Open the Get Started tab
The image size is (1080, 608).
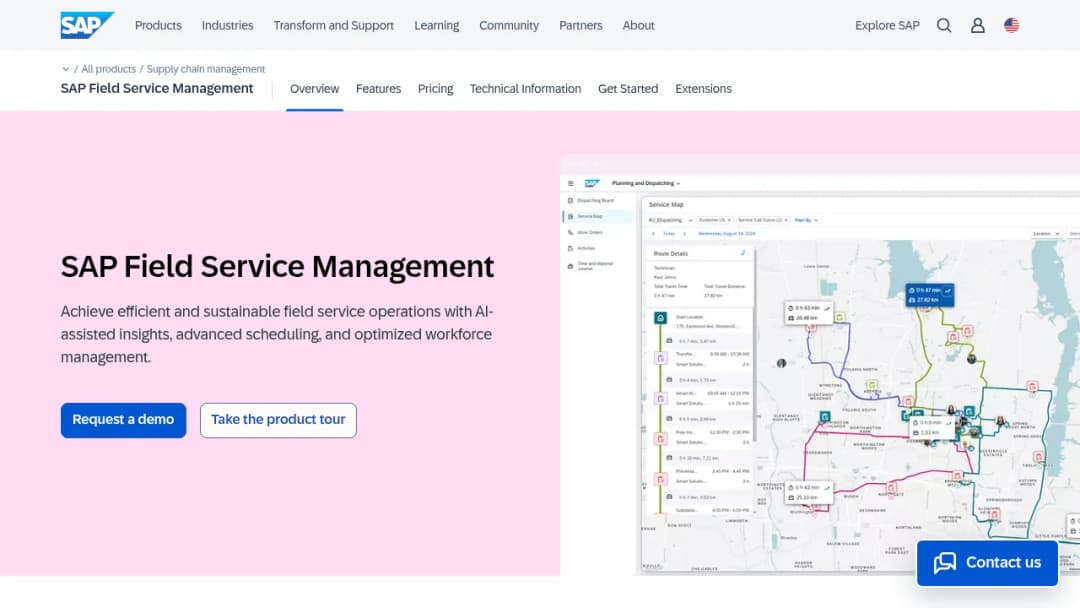(628, 89)
